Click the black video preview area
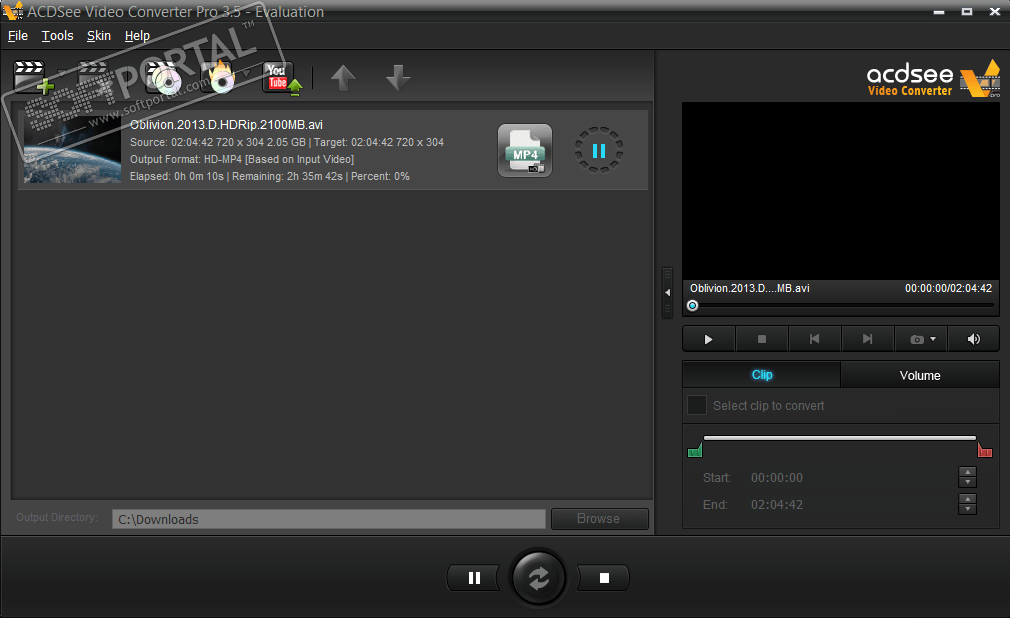This screenshot has height=618, width=1010. [x=841, y=191]
